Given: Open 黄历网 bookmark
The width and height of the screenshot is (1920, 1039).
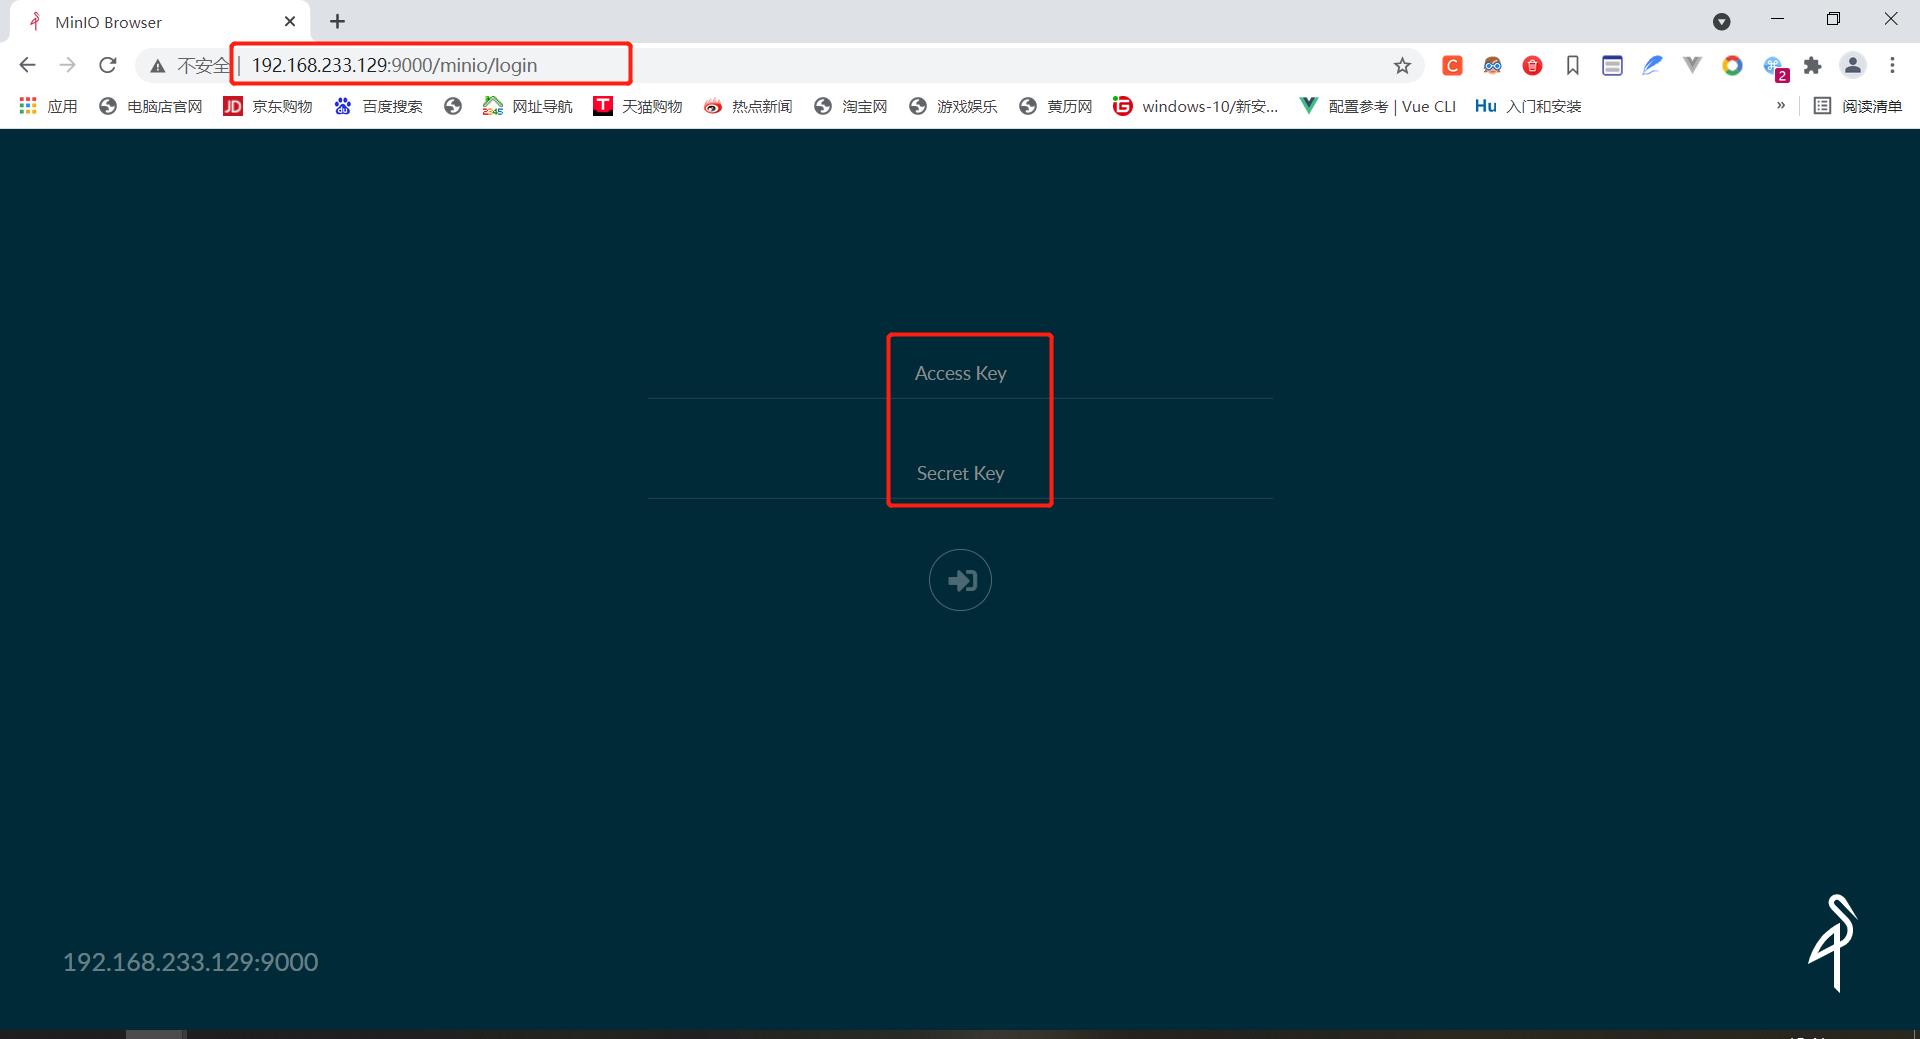Looking at the screenshot, I should (x=1056, y=106).
